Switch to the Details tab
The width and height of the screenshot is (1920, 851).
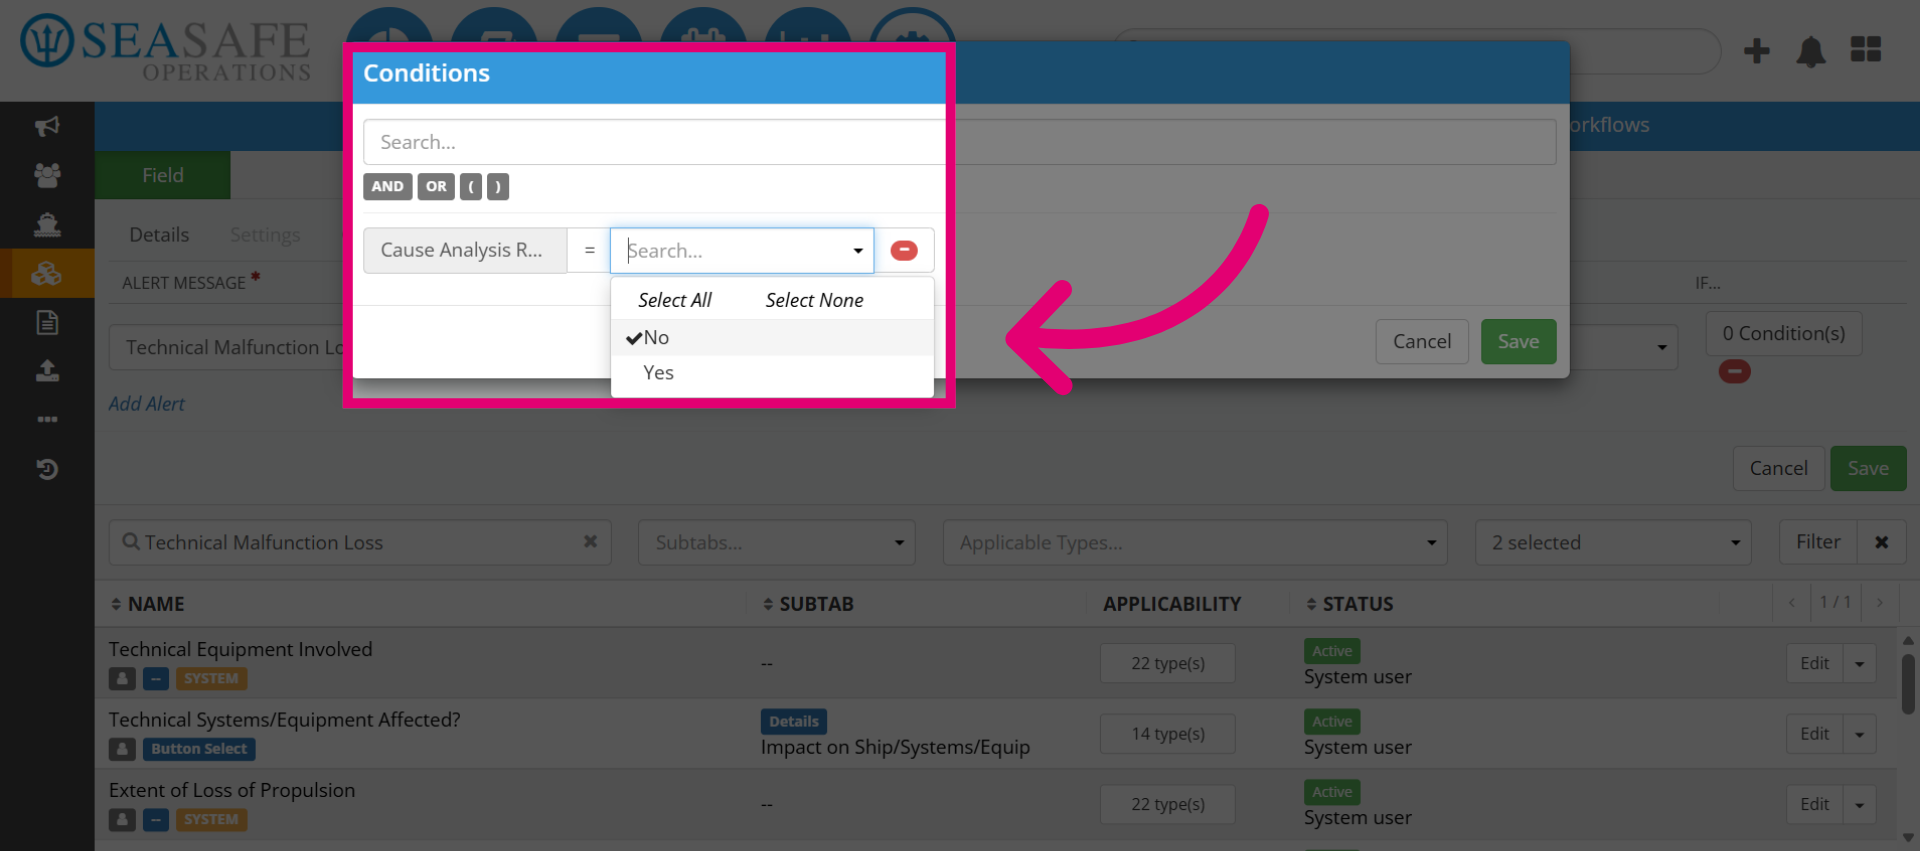coord(159,234)
